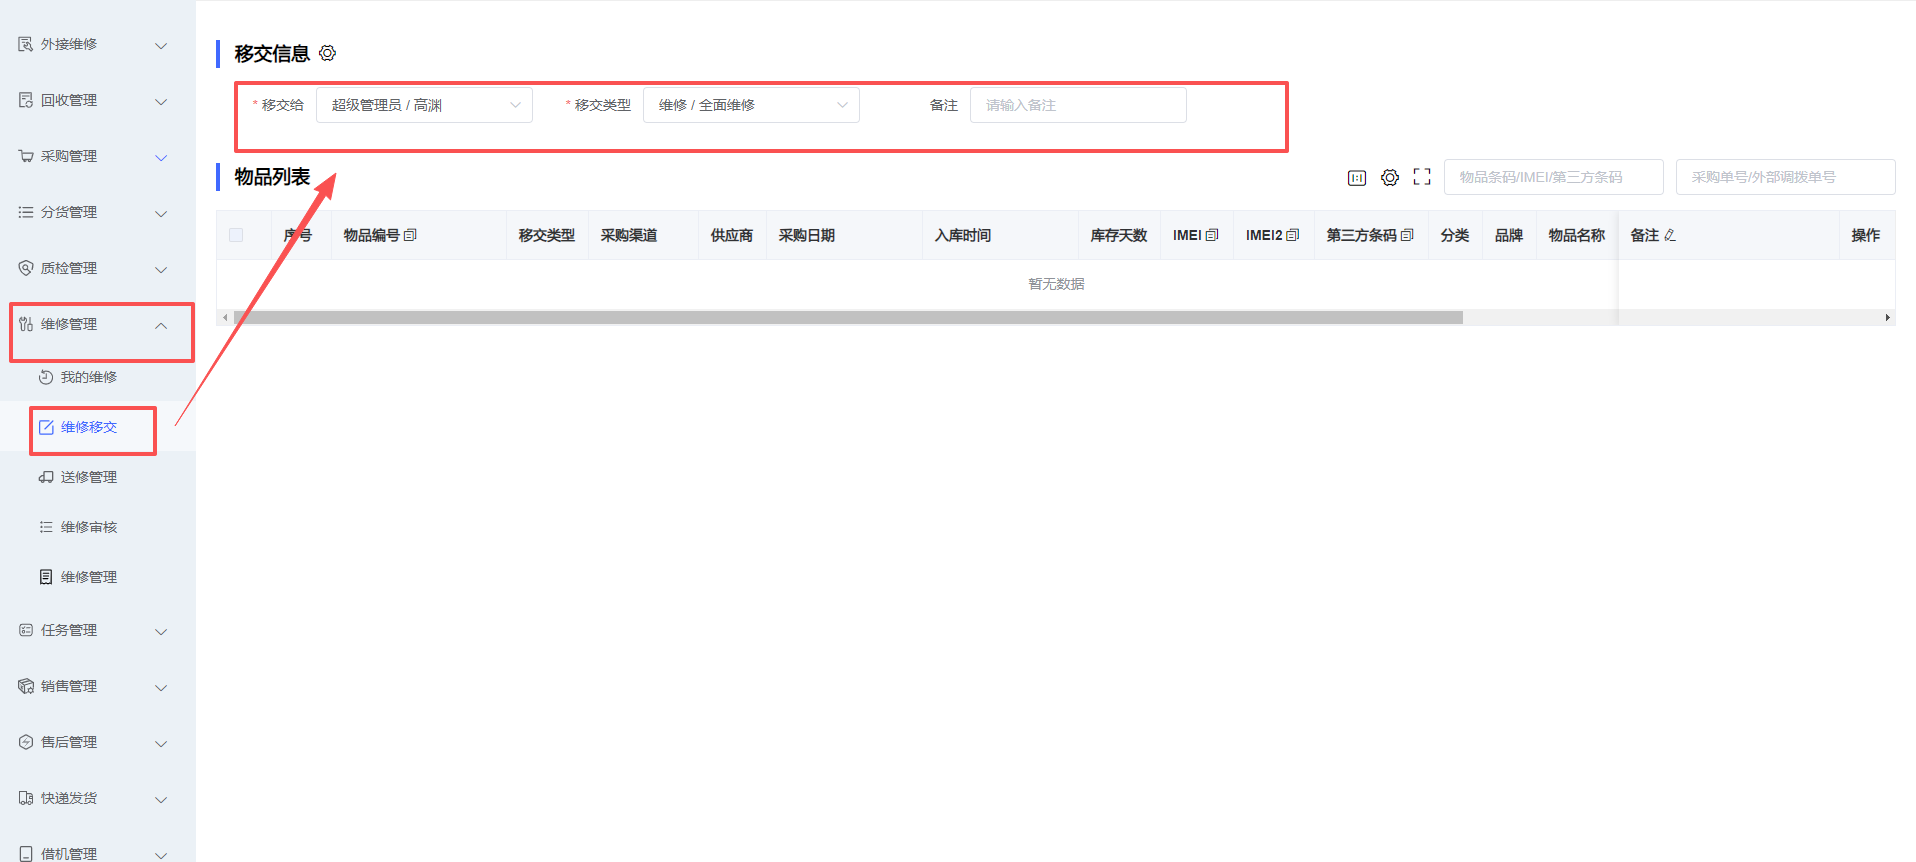
Task: Open the 移交类型 dropdown
Action: [x=750, y=105]
